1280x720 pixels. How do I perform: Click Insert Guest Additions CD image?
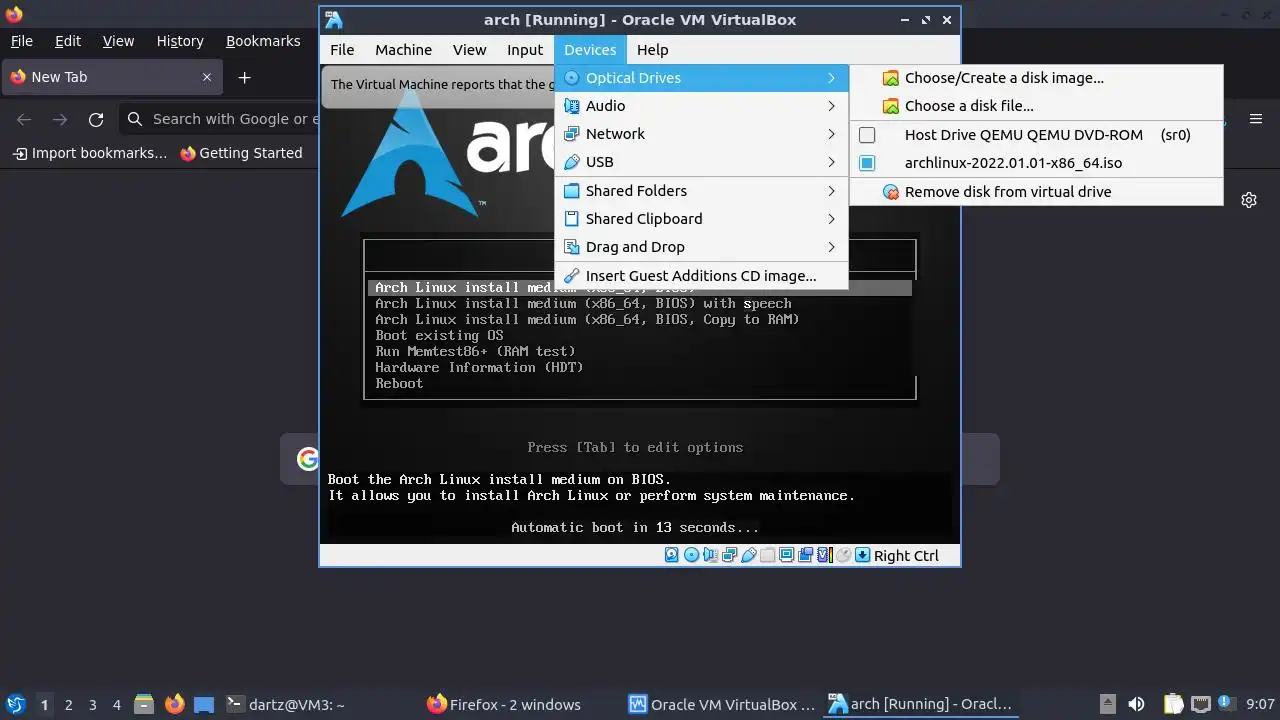click(701, 276)
